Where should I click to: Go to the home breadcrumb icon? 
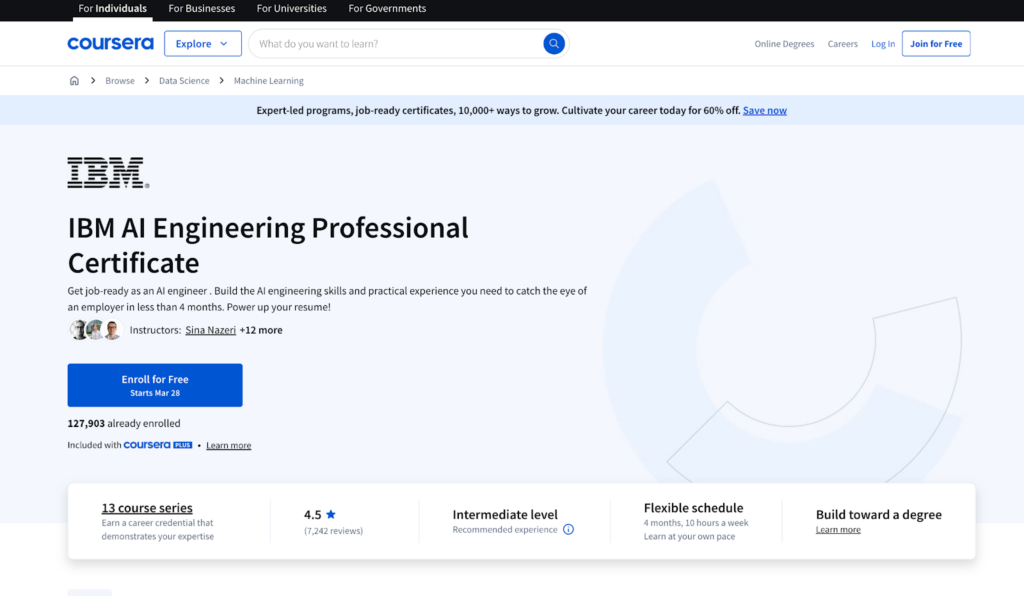click(74, 80)
